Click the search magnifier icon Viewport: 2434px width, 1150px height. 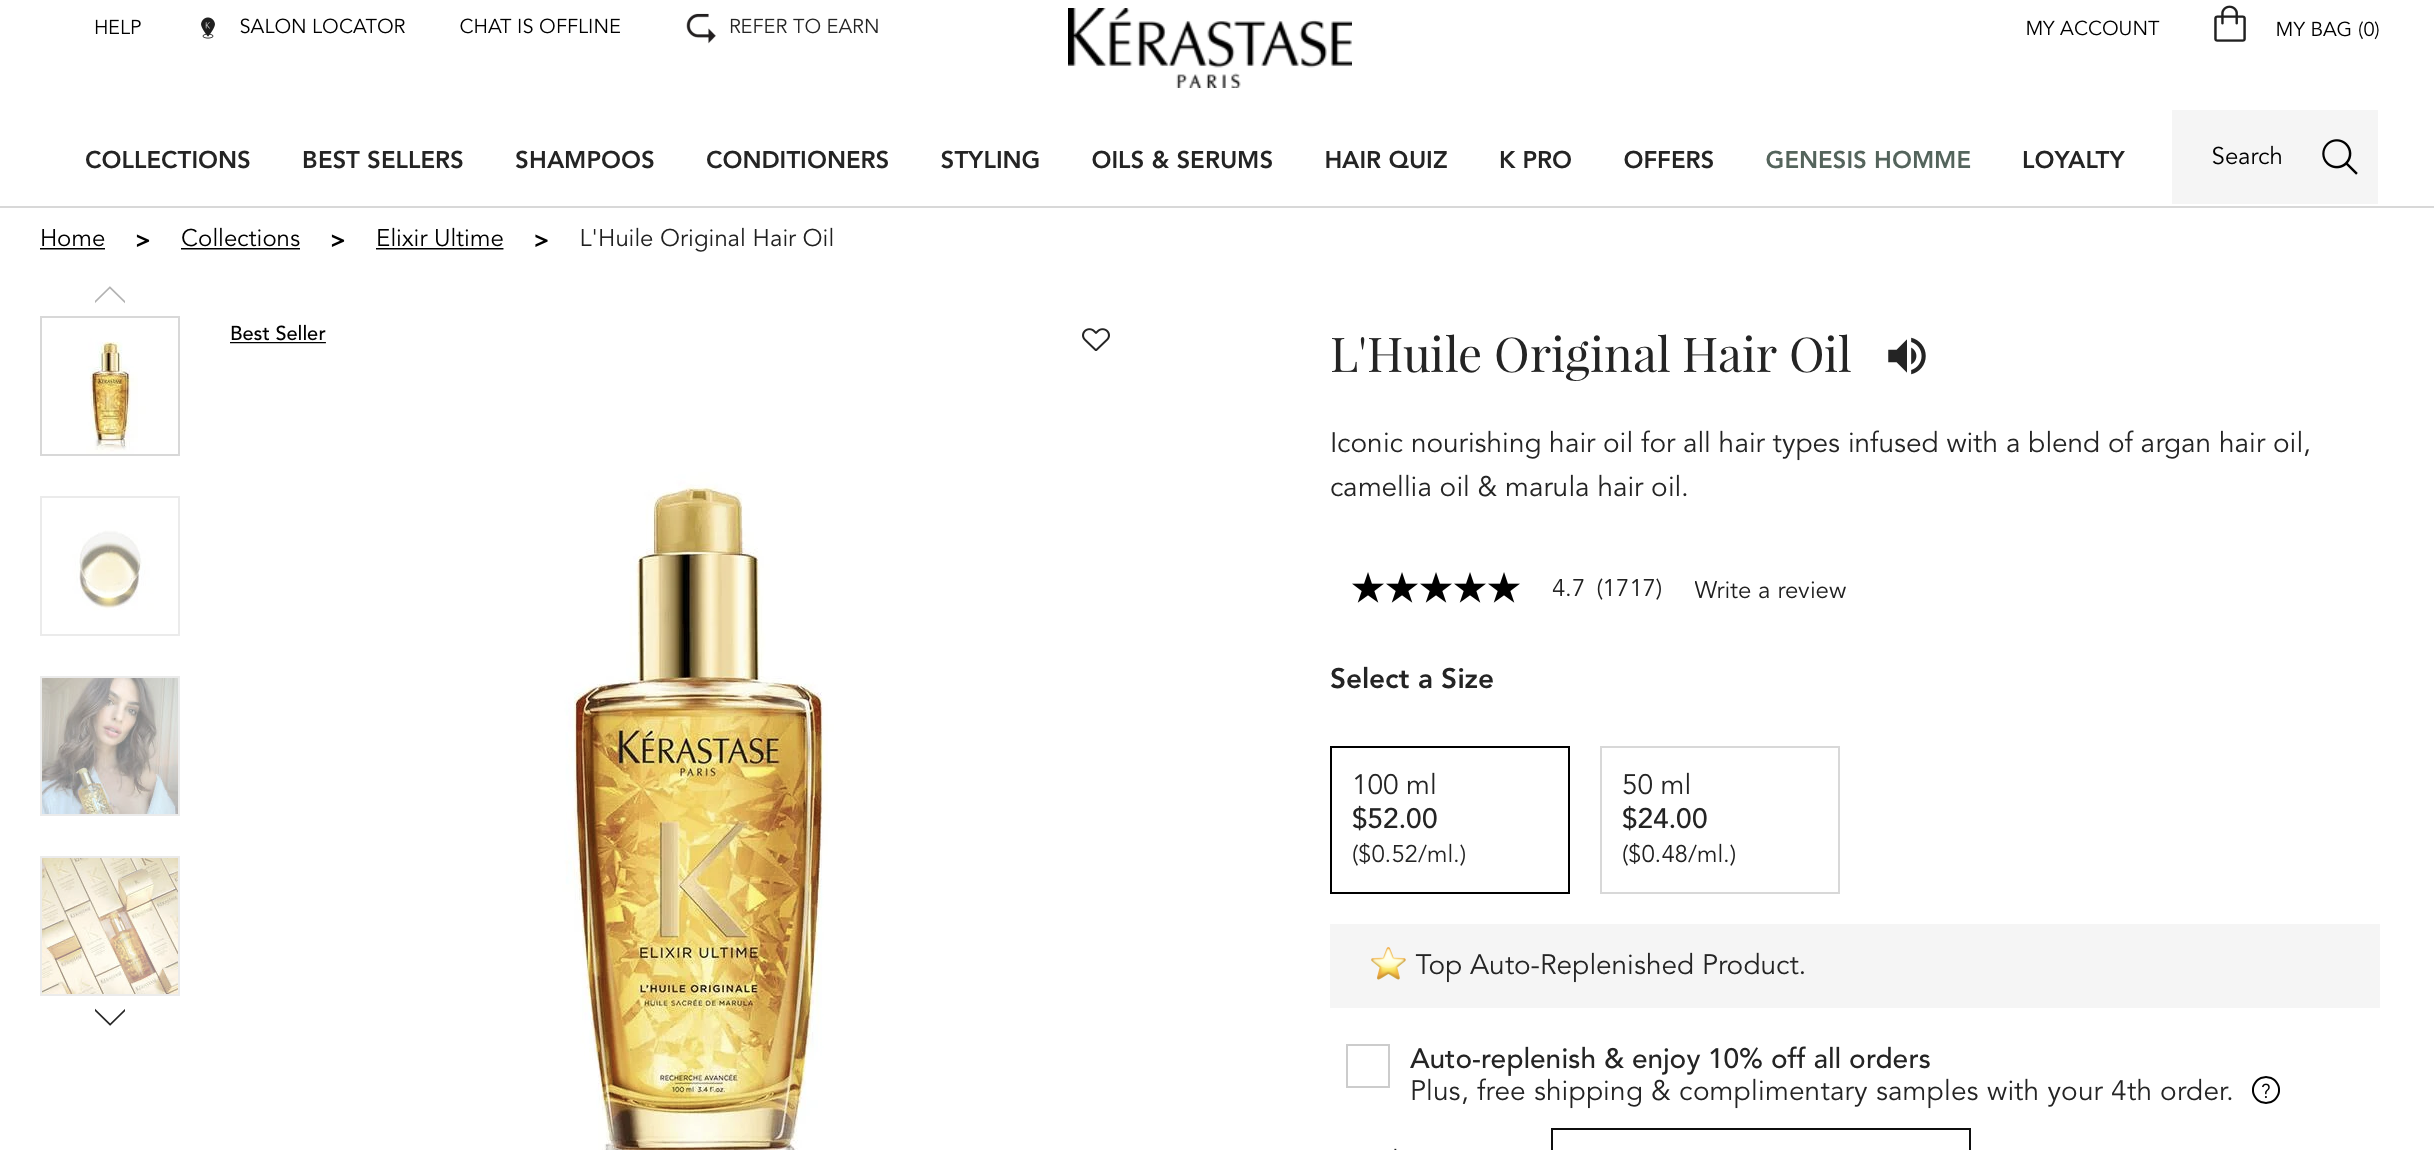tap(2339, 157)
